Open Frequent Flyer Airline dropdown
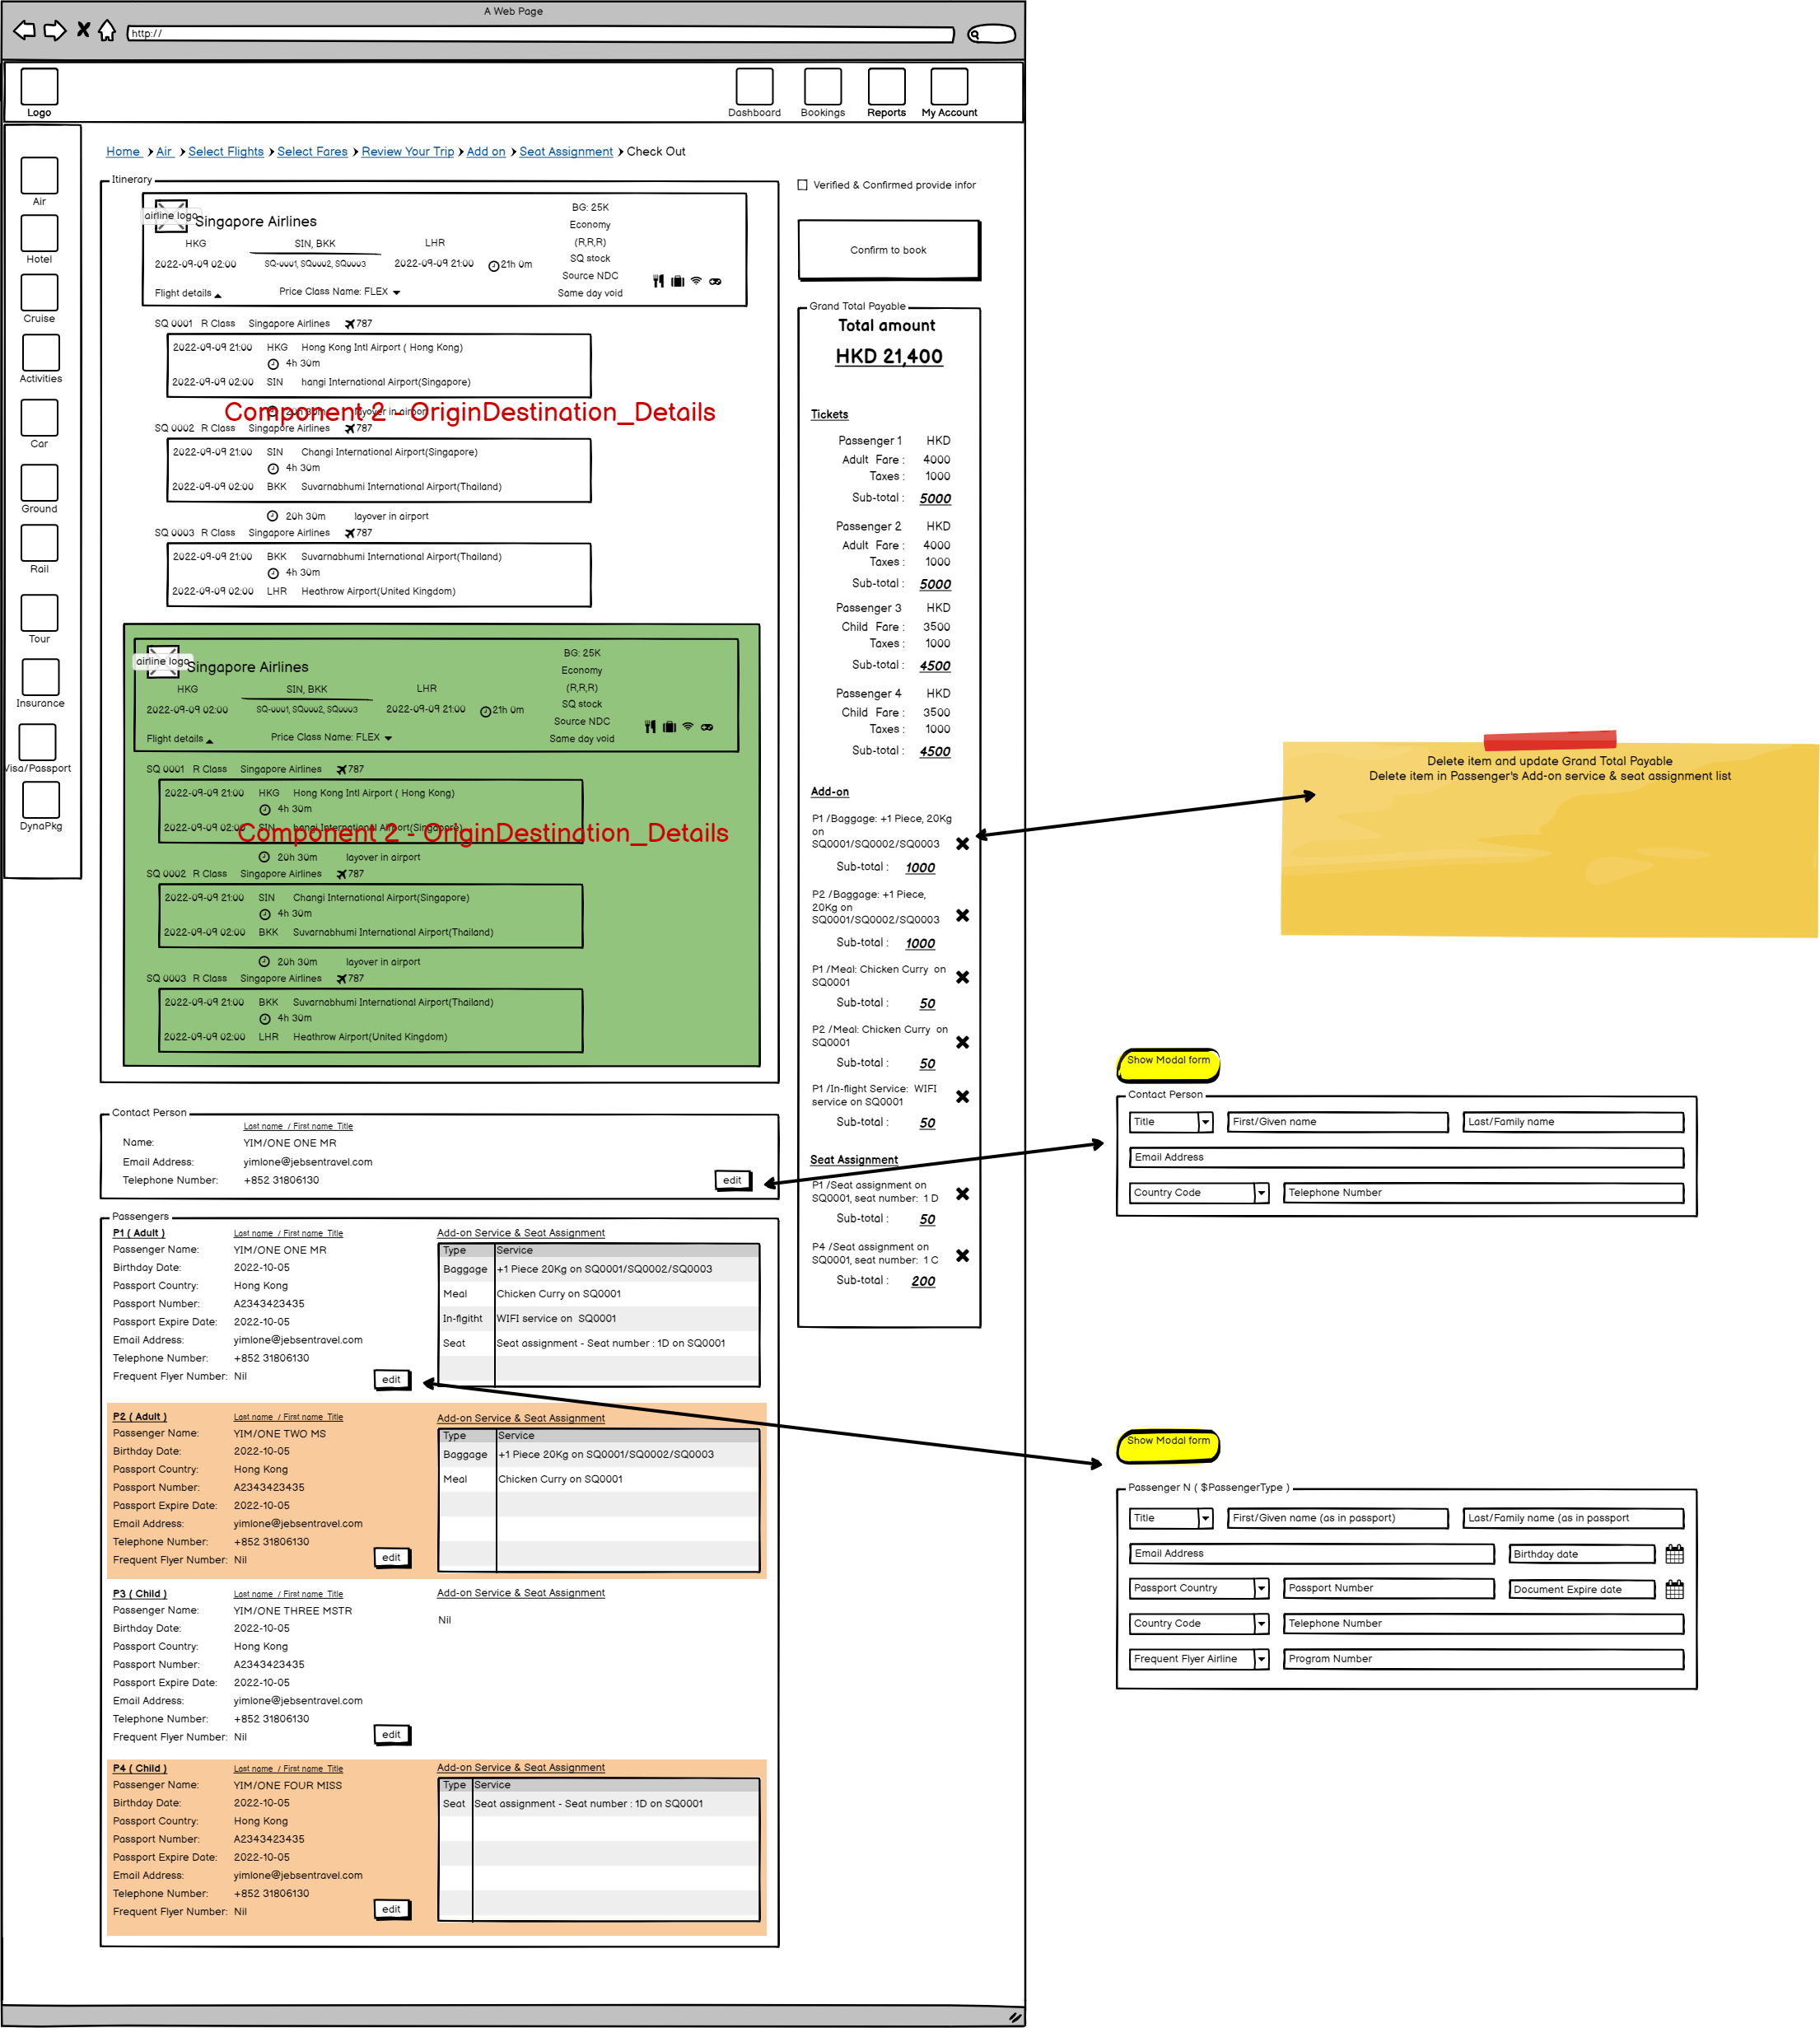 coord(1261,1659)
